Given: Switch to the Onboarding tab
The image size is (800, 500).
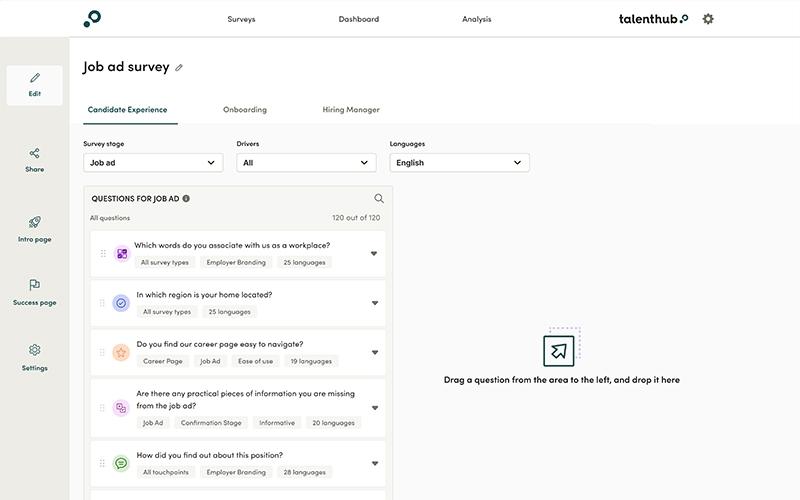Looking at the screenshot, I should click(245, 110).
